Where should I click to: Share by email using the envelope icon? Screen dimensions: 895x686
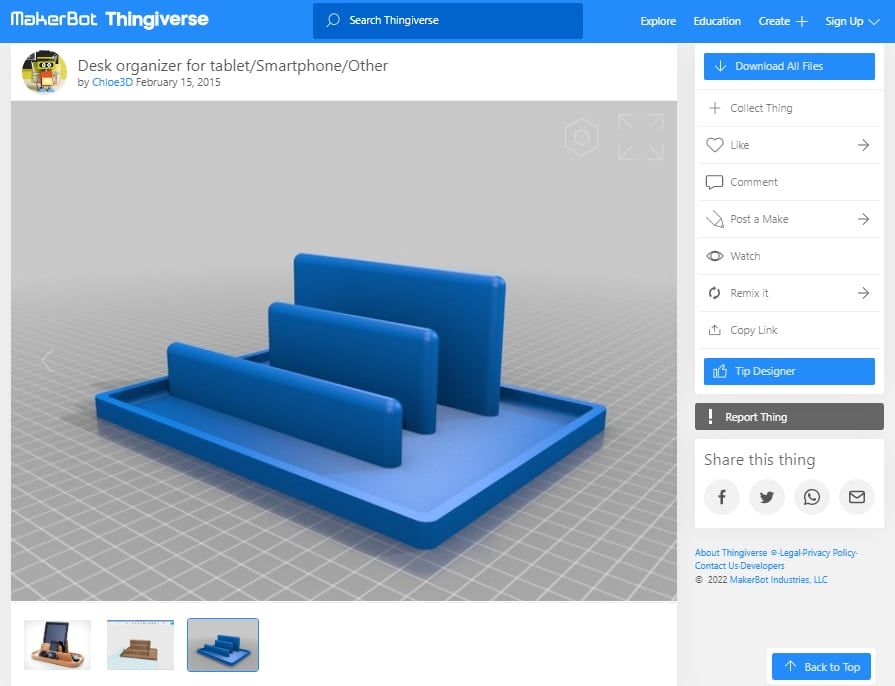pyautogui.click(x=856, y=497)
